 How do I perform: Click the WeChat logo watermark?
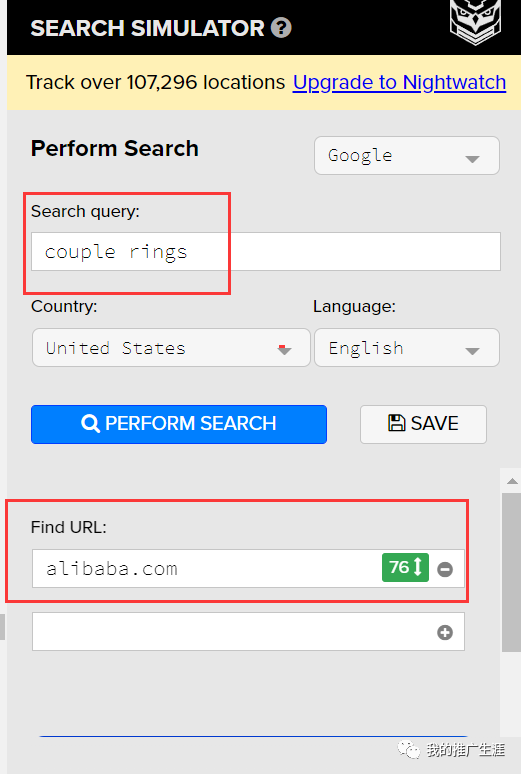[x=409, y=750]
